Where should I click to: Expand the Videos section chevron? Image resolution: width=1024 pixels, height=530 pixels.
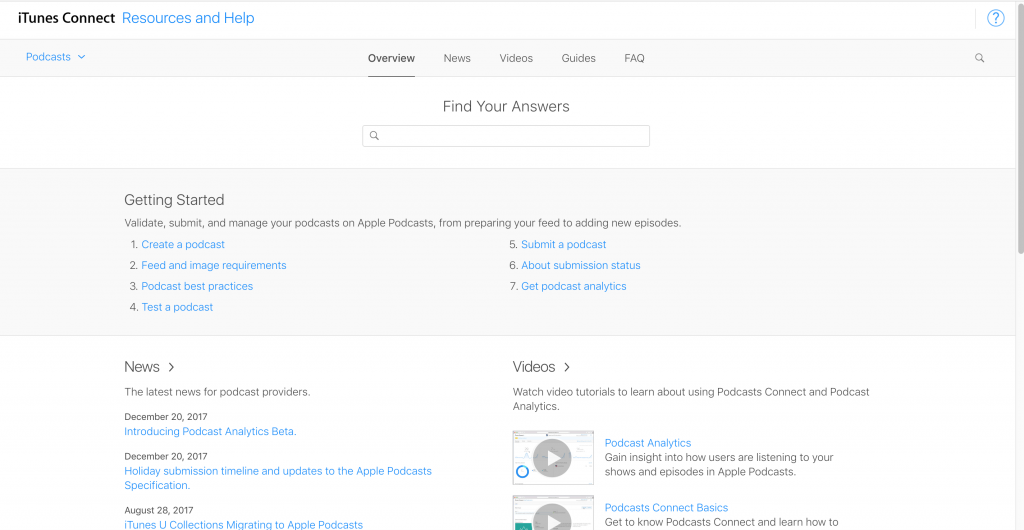point(567,367)
